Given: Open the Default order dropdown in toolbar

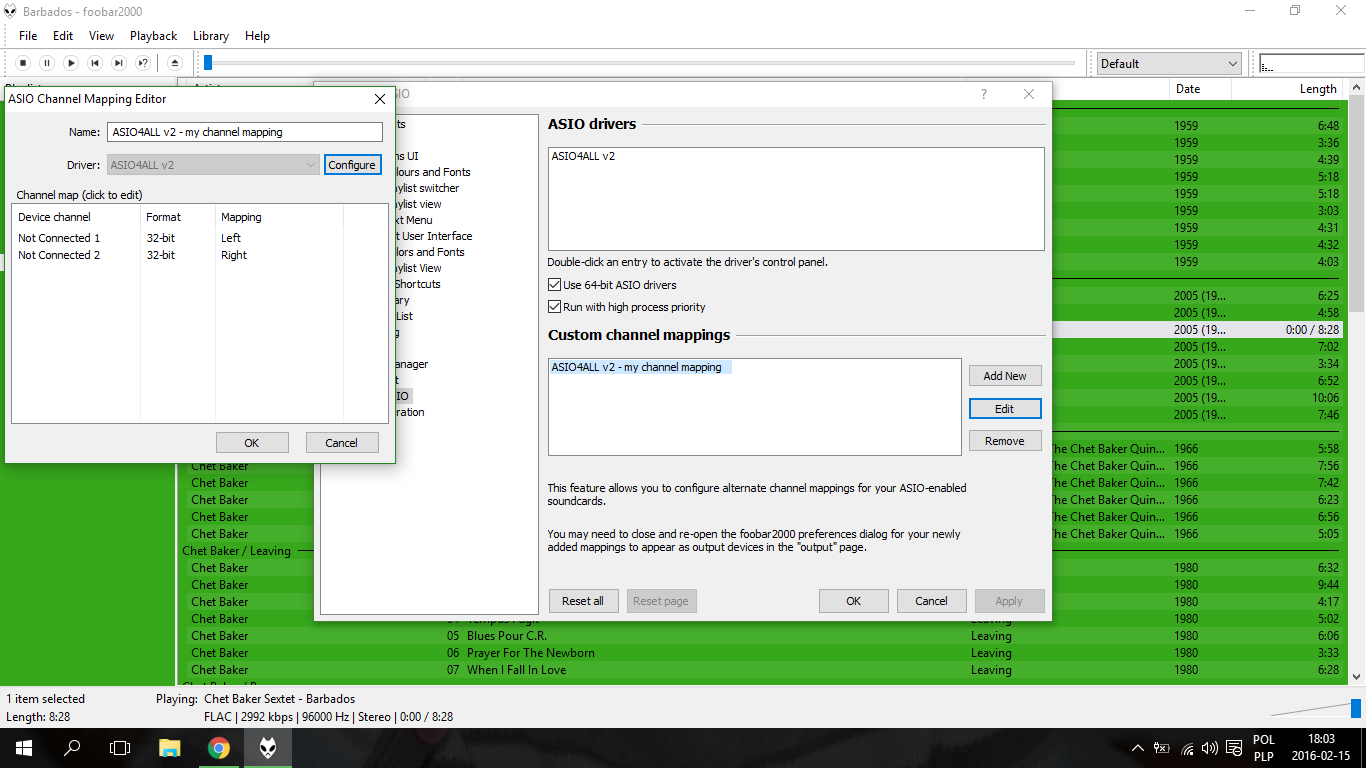Looking at the screenshot, I should [x=1169, y=63].
